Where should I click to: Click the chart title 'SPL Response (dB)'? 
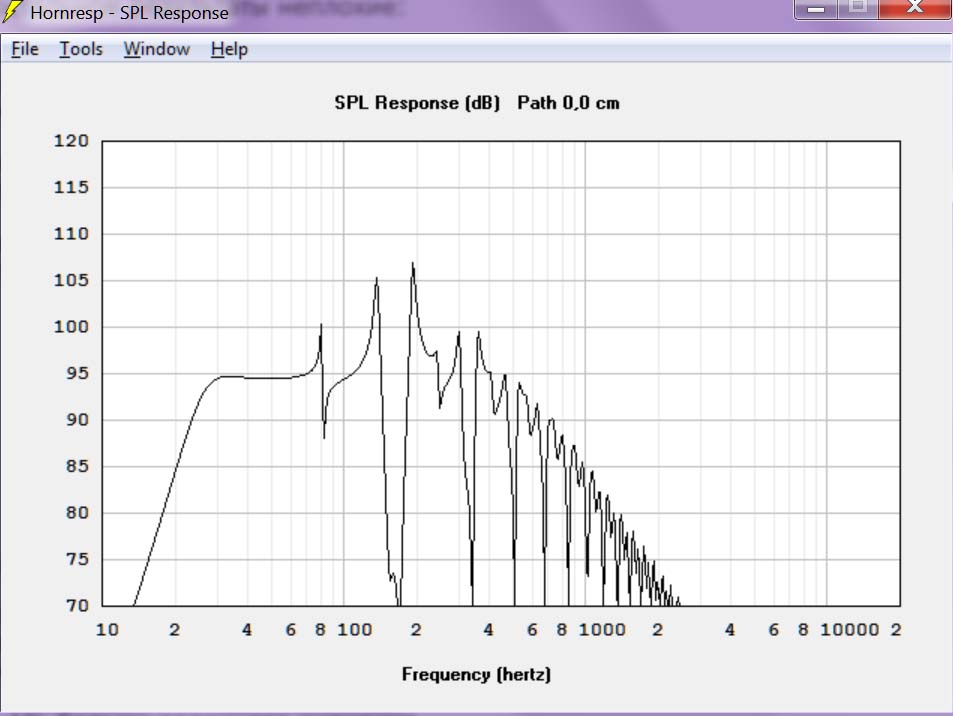coord(417,103)
